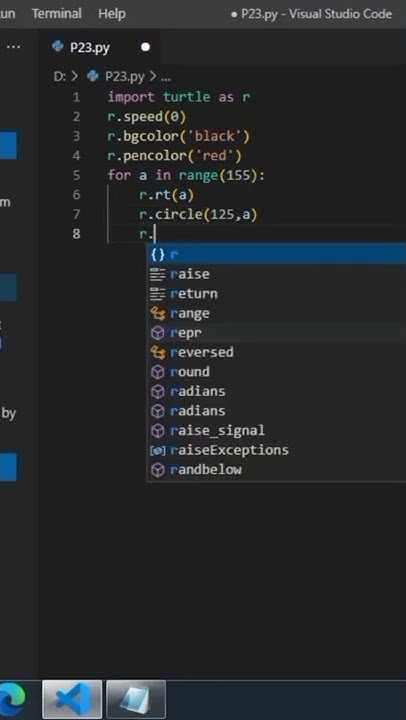
Task: Click the r.pencolor('red') line
Action: [x=175, y=156]
